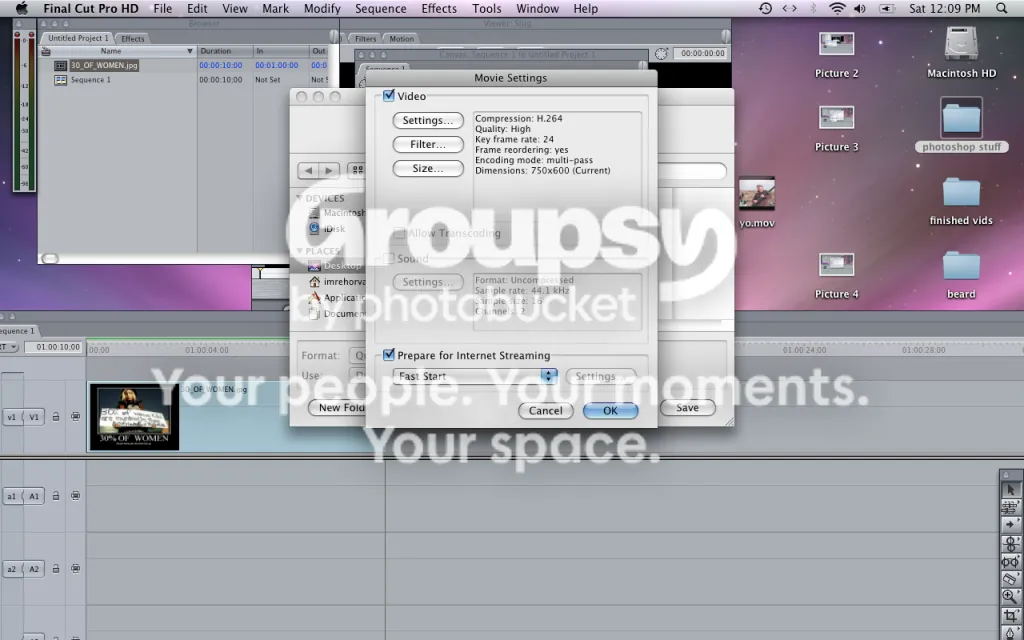Switch to Untitled Project 1 tab
Screen dimensions: 1024x640
coord(78,38)
